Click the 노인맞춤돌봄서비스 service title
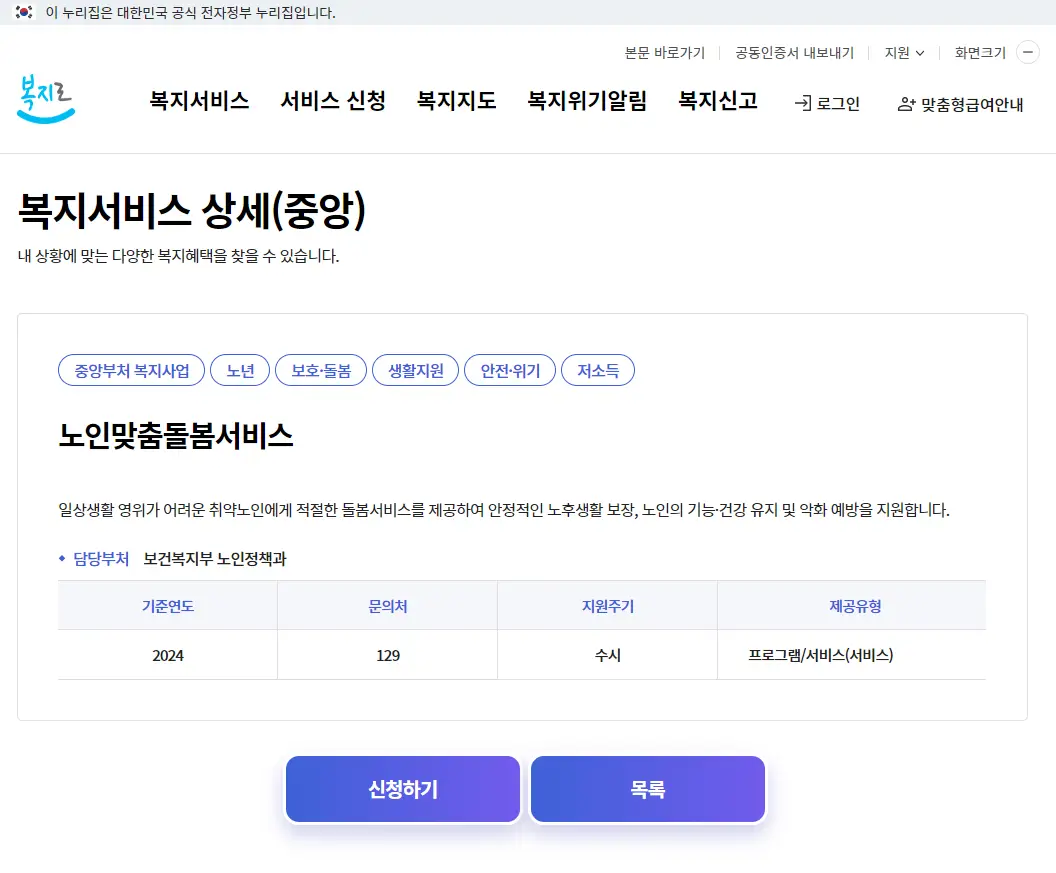Screen dimensions: 1056x873 [x=175, y=436]
